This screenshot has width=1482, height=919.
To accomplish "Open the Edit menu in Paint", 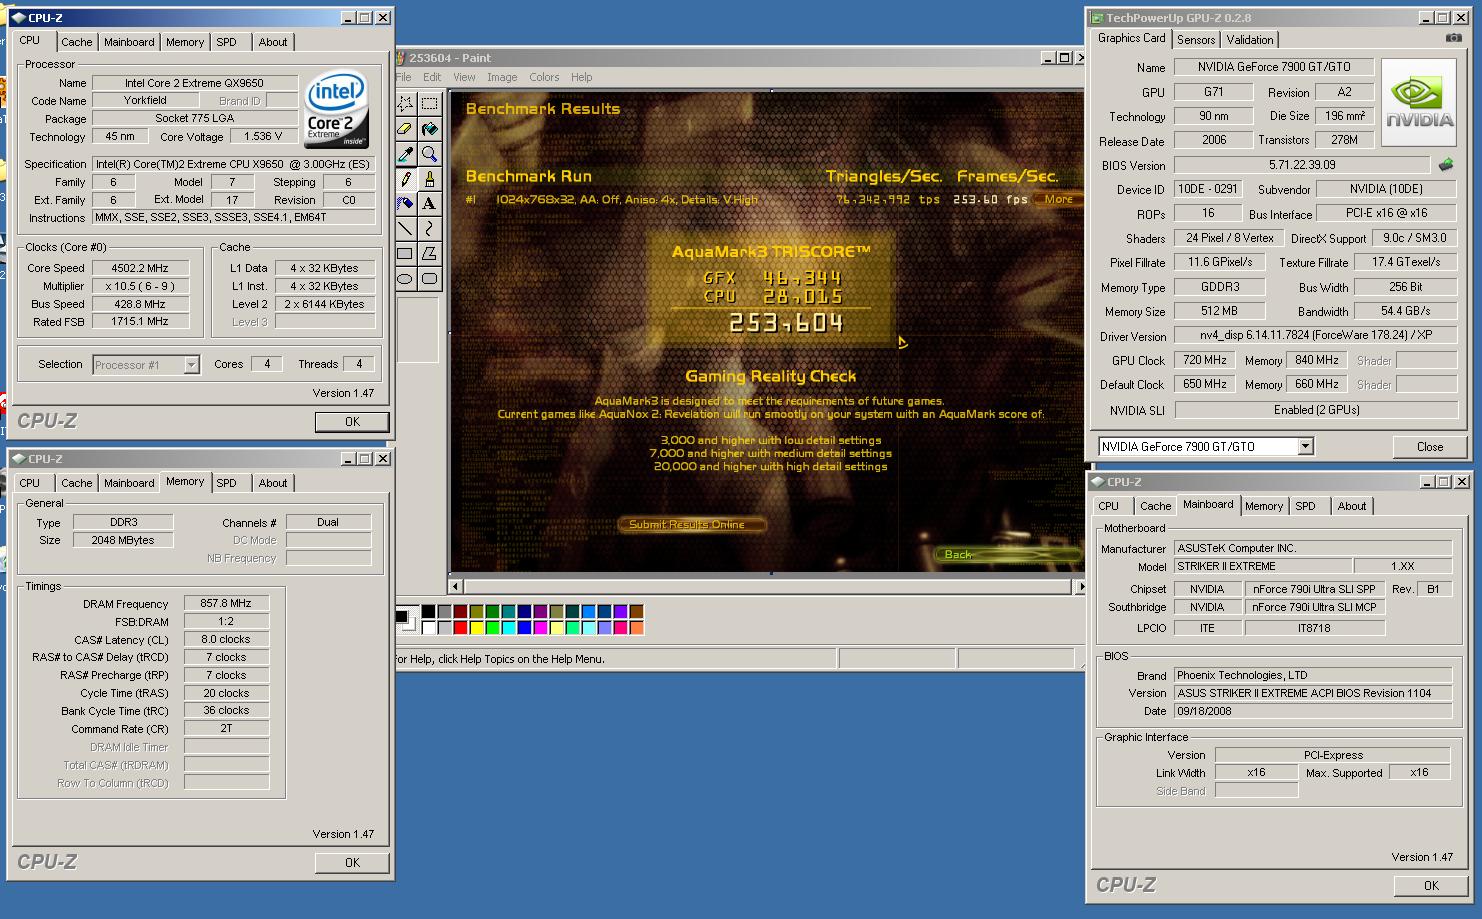I will coord(432,77).
